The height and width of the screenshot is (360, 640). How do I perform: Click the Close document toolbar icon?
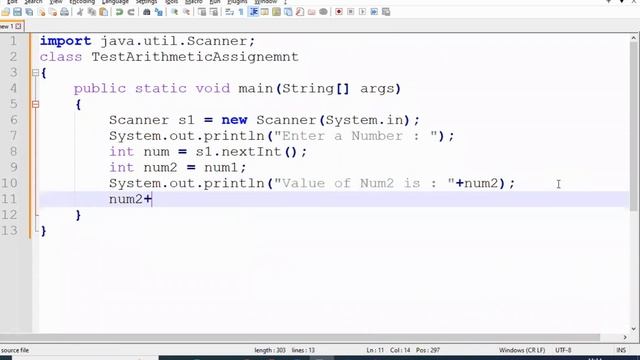coord(41,12)
